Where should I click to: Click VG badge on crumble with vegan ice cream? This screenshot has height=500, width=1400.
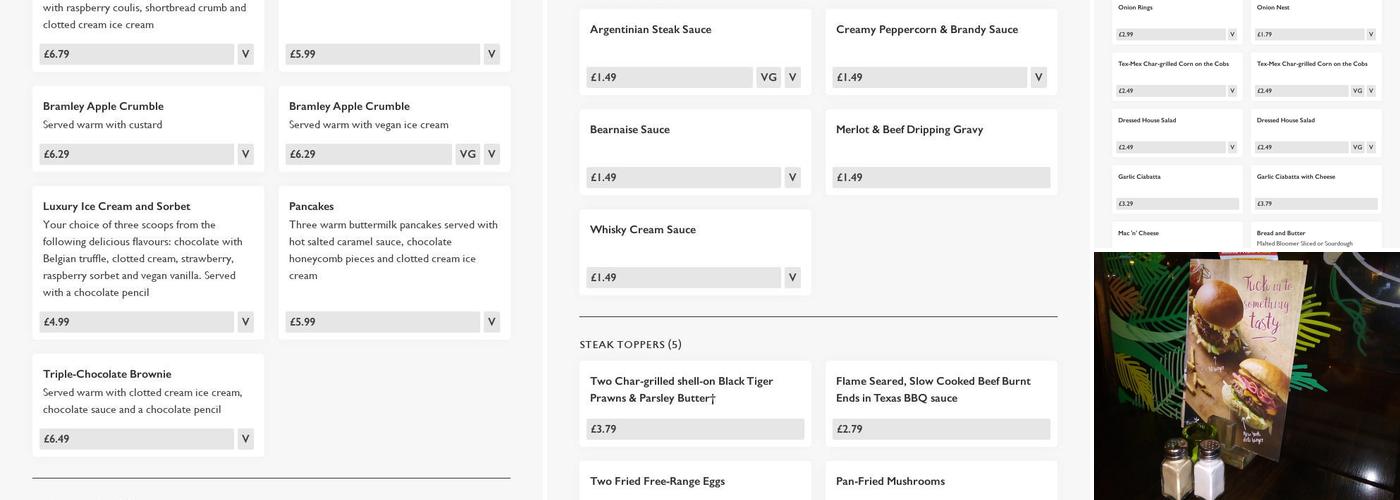(467, 154)
